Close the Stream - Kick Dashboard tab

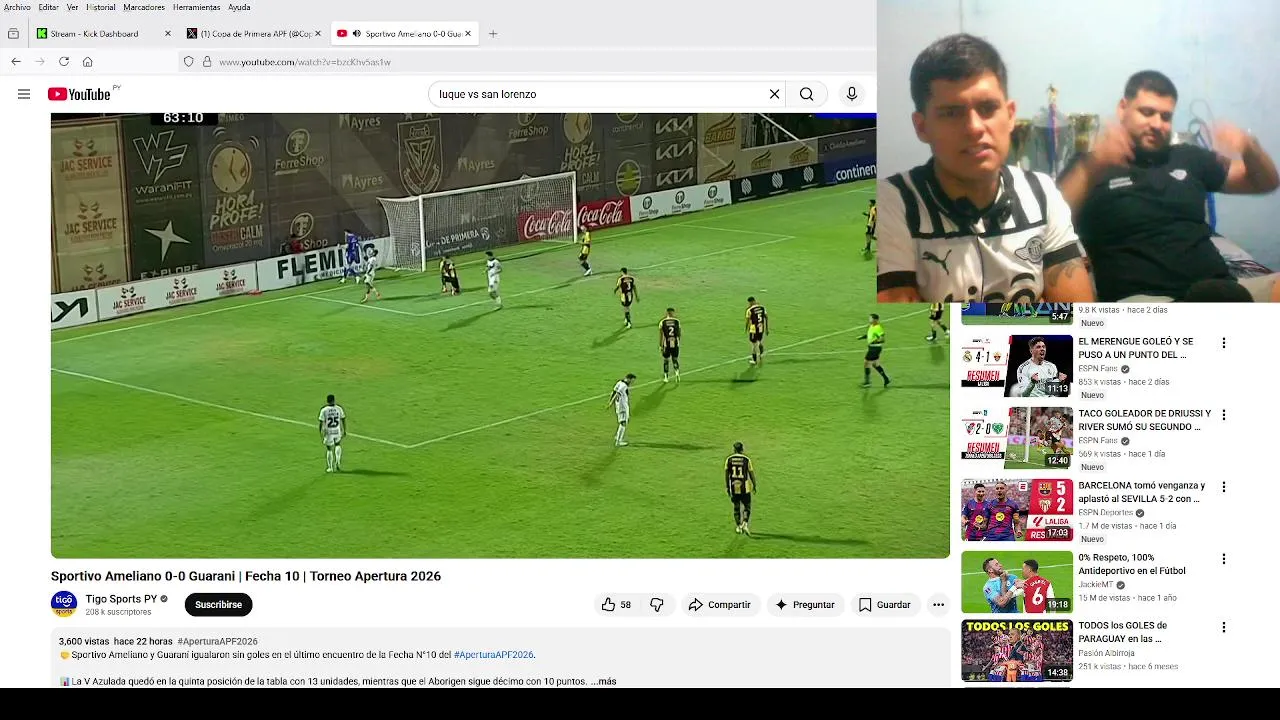pyautogui.click(x=168, y=34)
